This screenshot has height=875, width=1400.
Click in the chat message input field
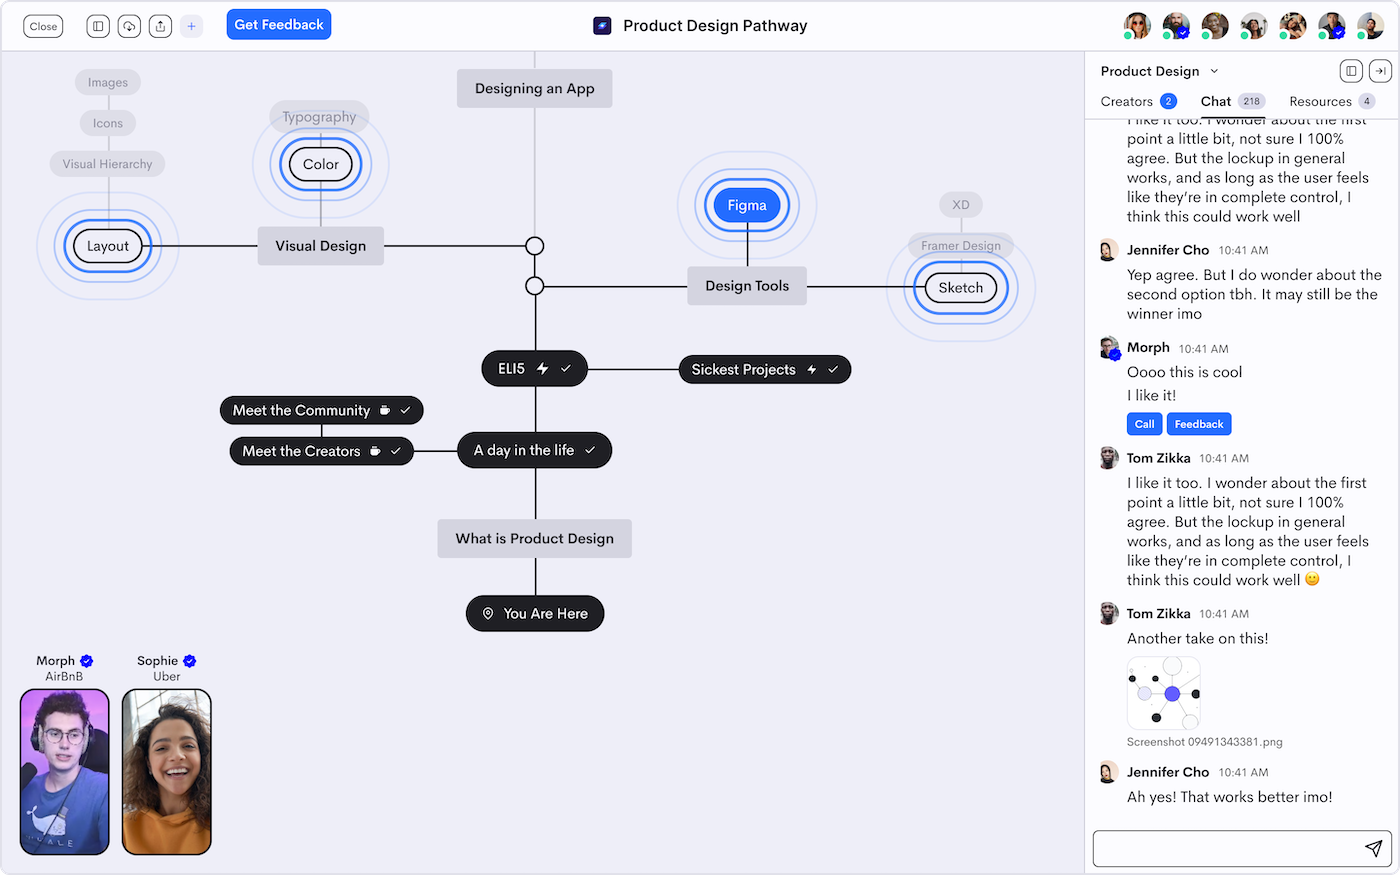[1242, 849]
